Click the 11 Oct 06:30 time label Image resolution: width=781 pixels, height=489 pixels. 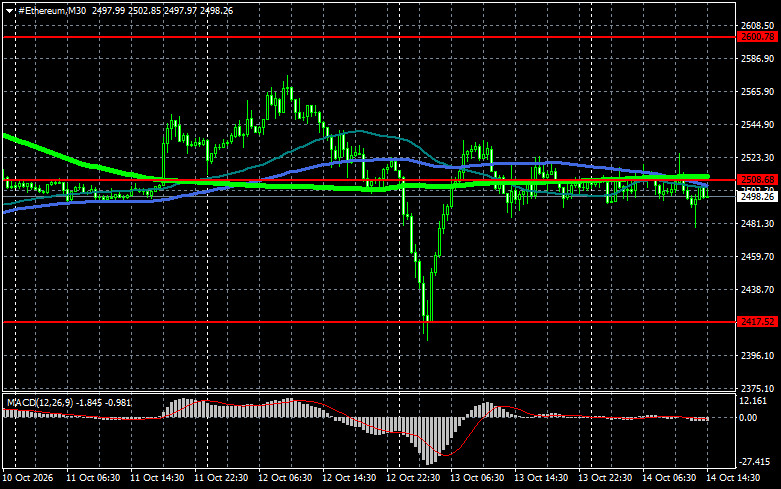pyautogui.click(x=93, y=478)
